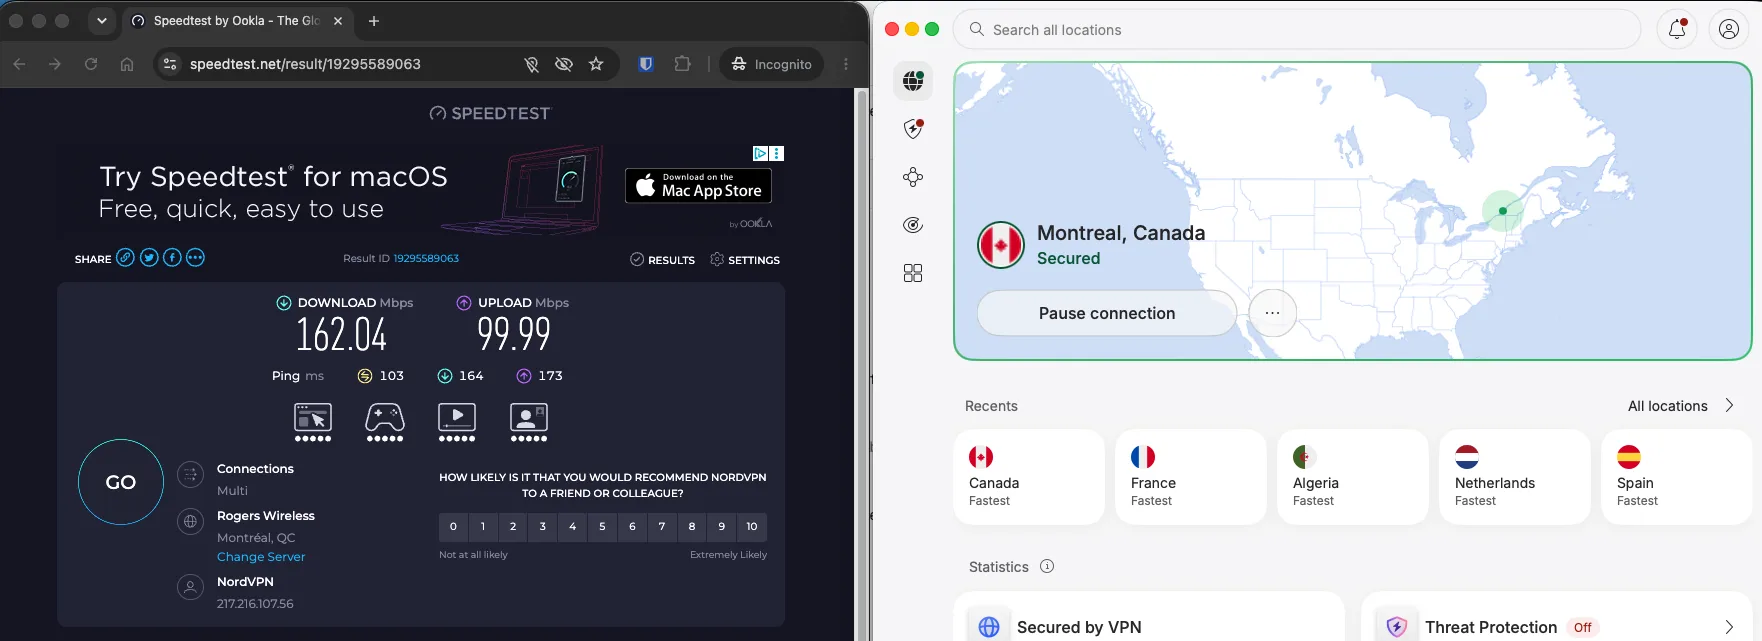This screenshot has width=1762, height=641.
Task: Share Speedtest result on Facebook
Action: 172,258
